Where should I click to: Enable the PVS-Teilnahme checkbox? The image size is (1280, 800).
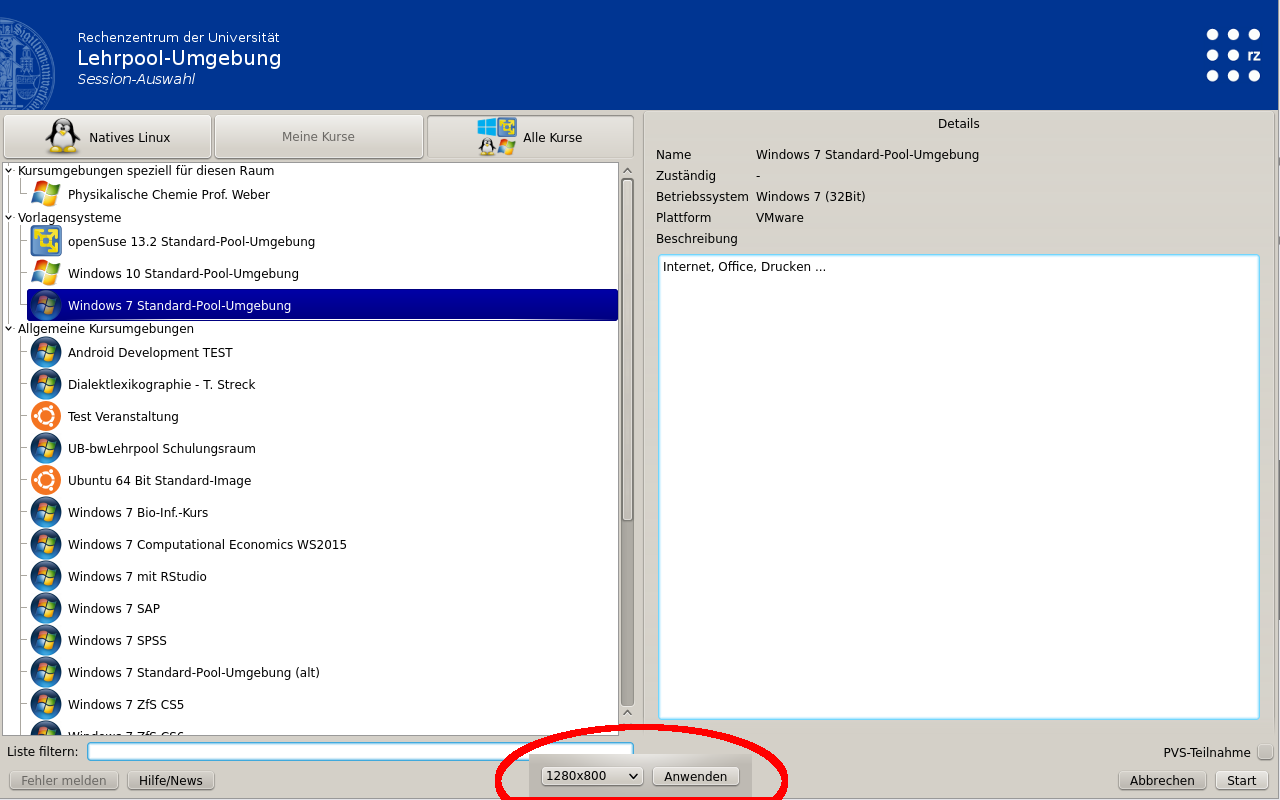(1265, 752)
